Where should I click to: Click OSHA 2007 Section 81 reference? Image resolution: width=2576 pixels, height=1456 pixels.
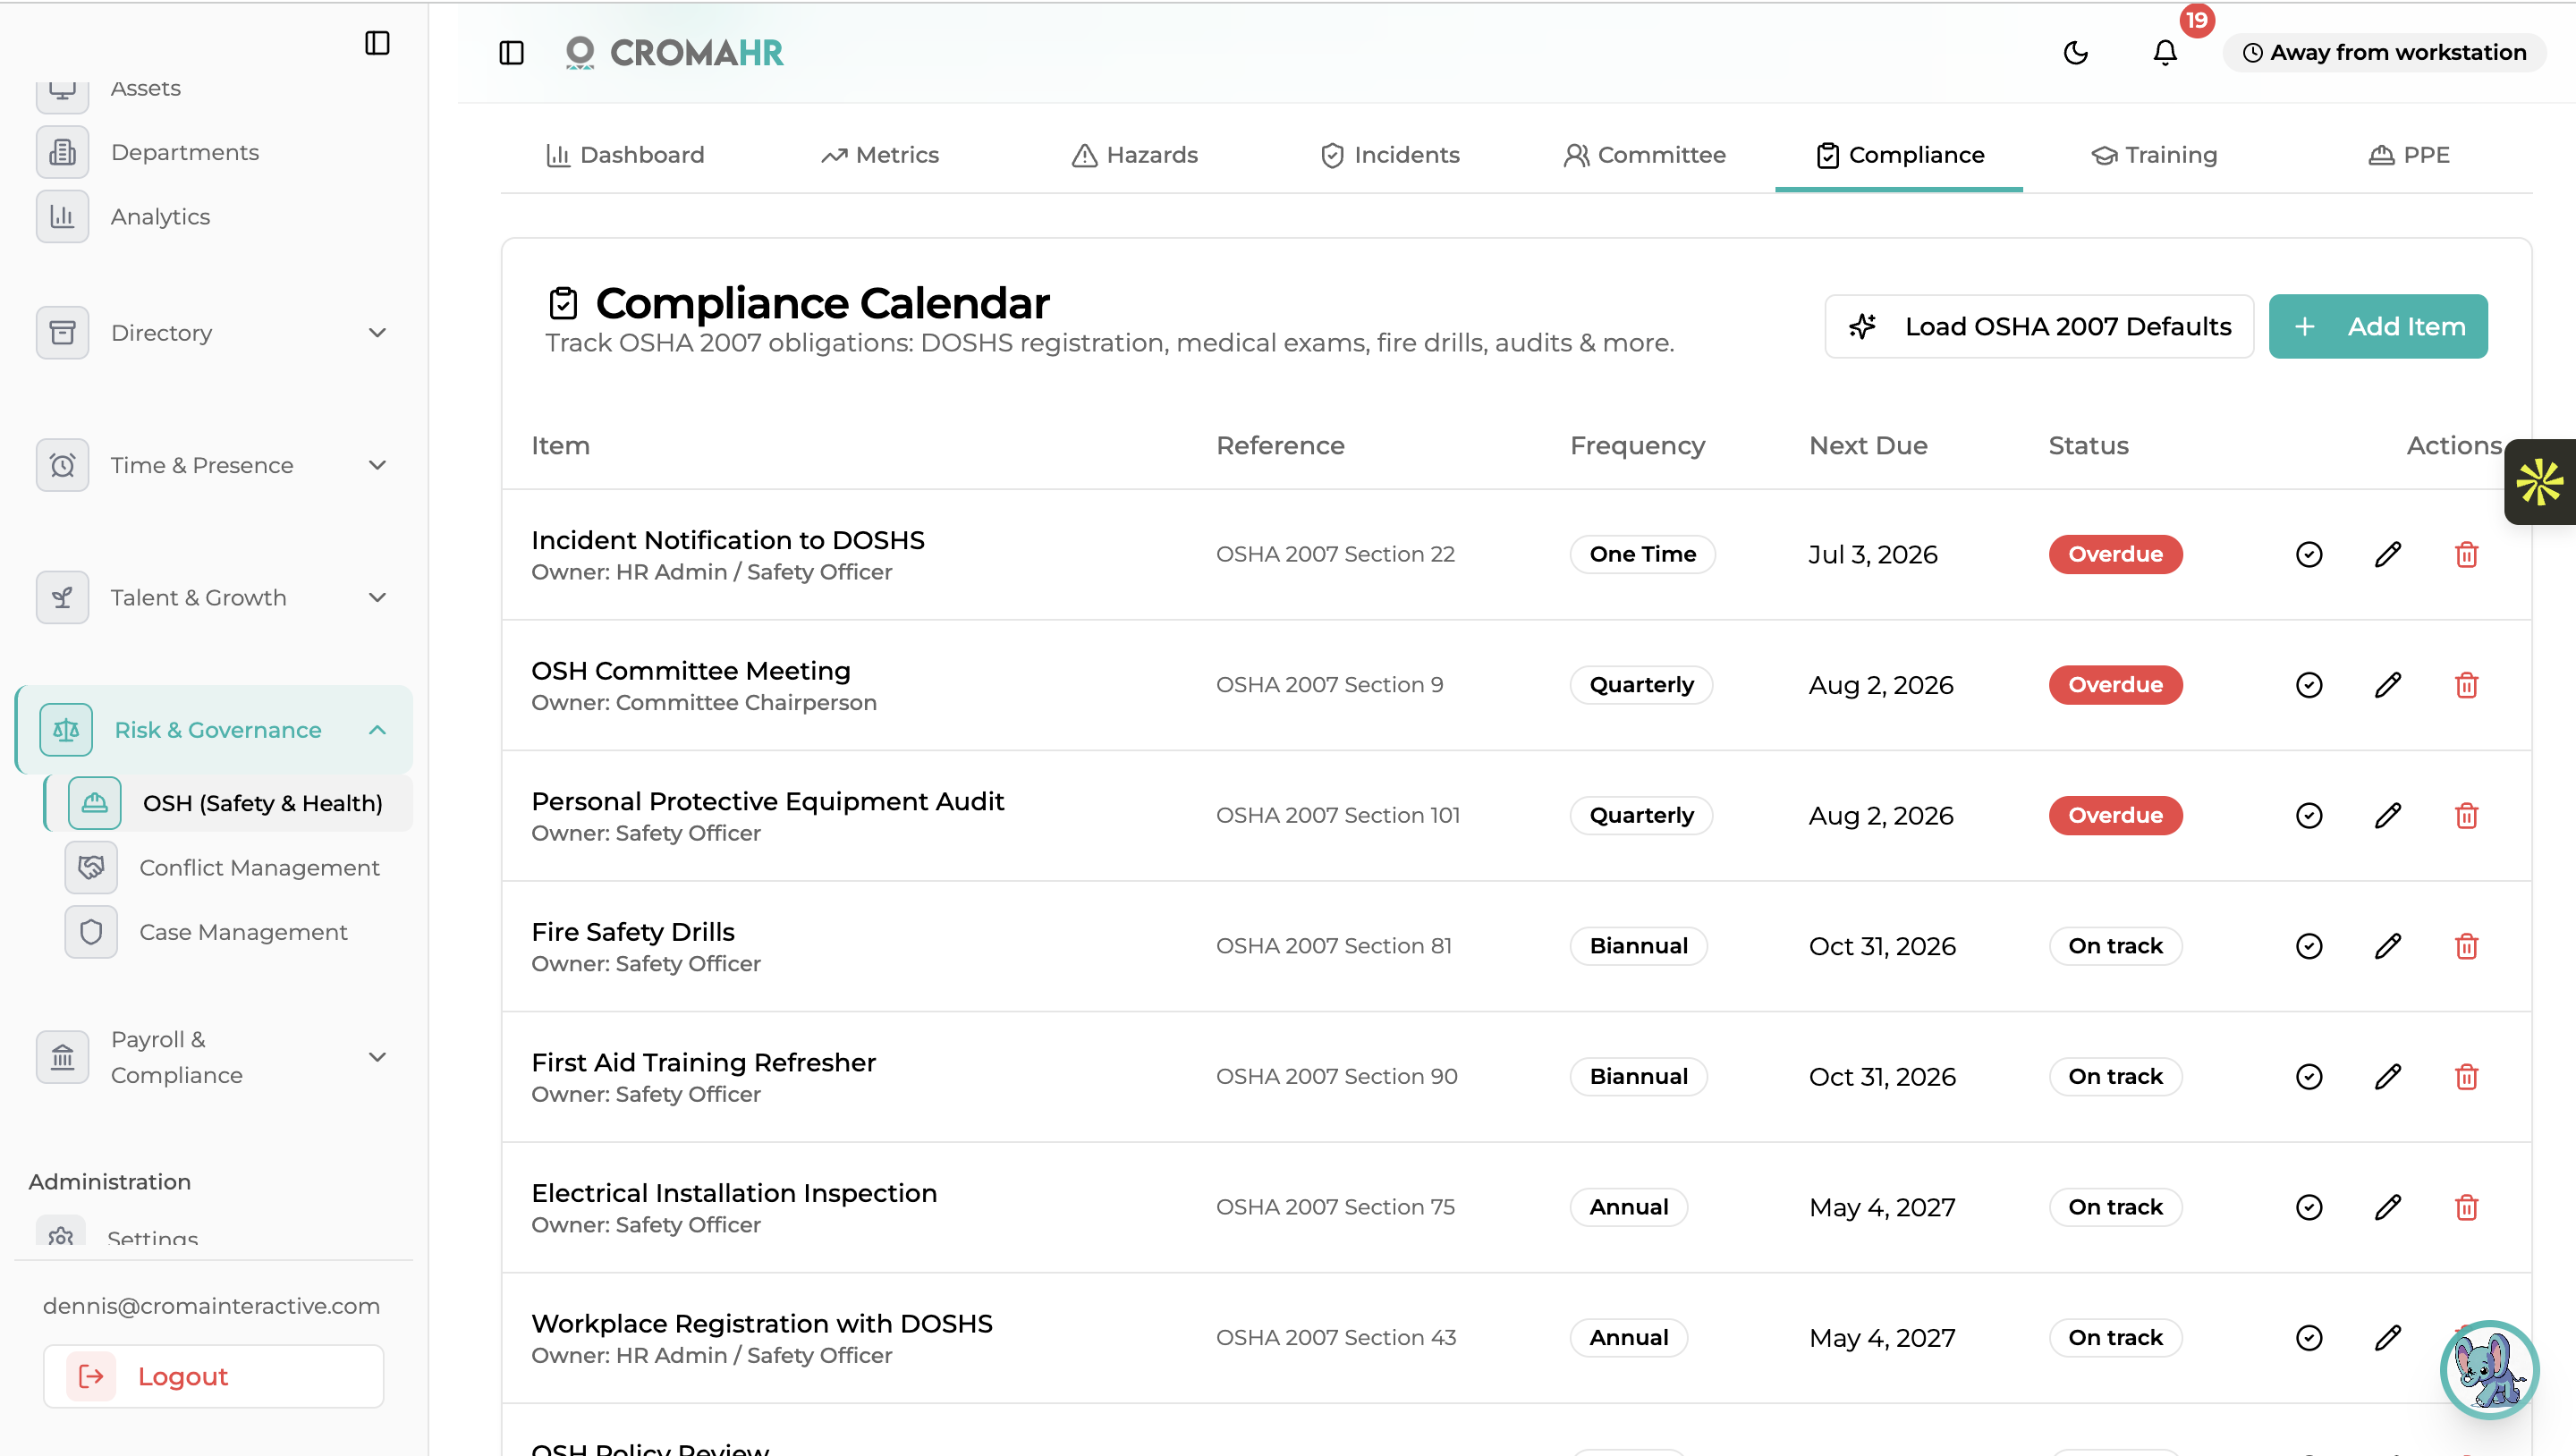[x=1333, y=946]
